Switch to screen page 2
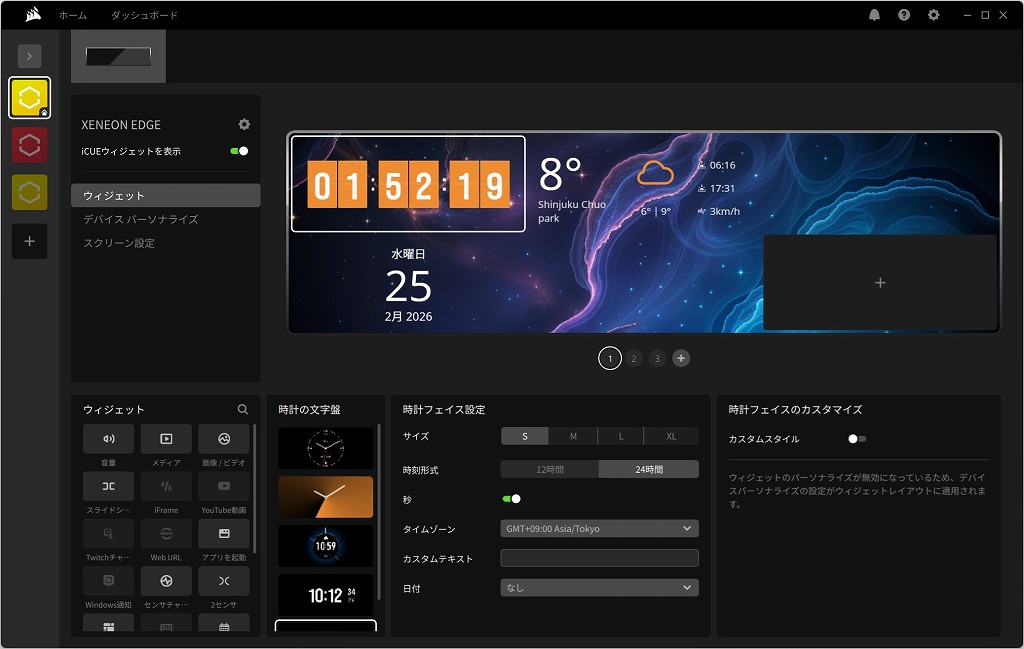The image size is (1024, 649). [633, 358]
